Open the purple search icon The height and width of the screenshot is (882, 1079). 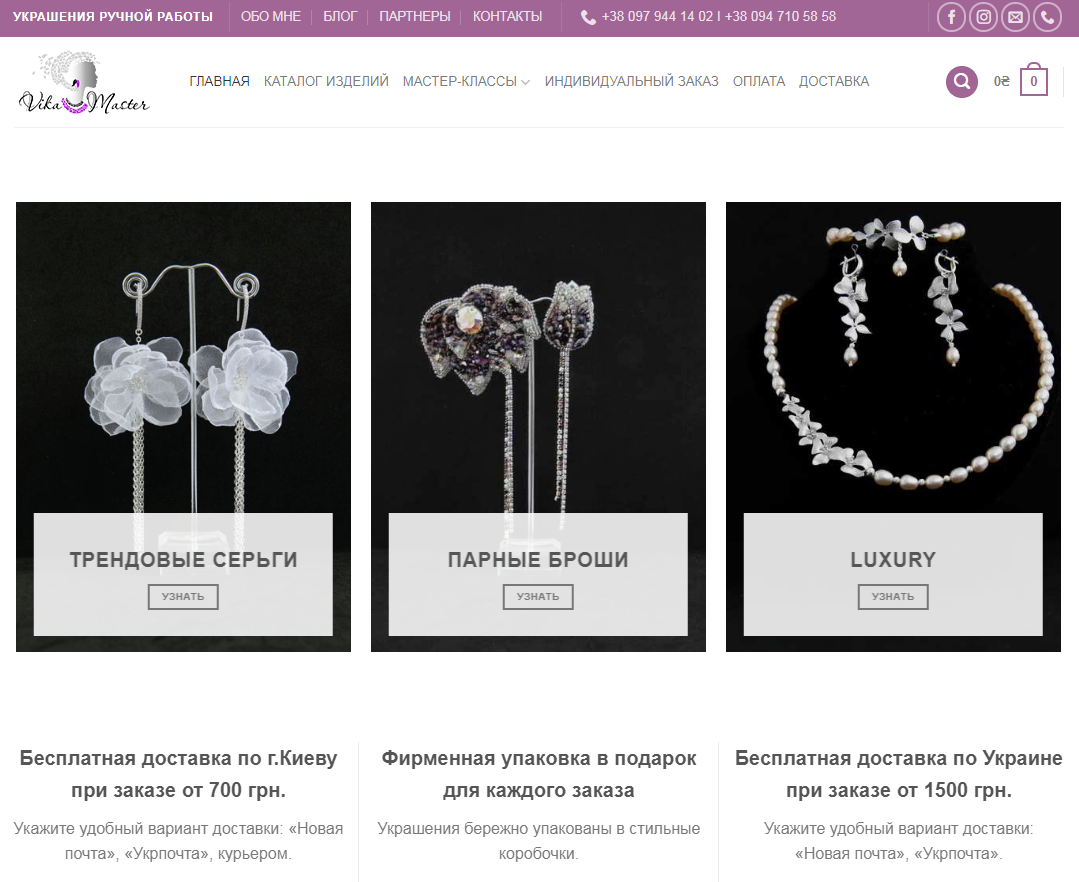962,82
